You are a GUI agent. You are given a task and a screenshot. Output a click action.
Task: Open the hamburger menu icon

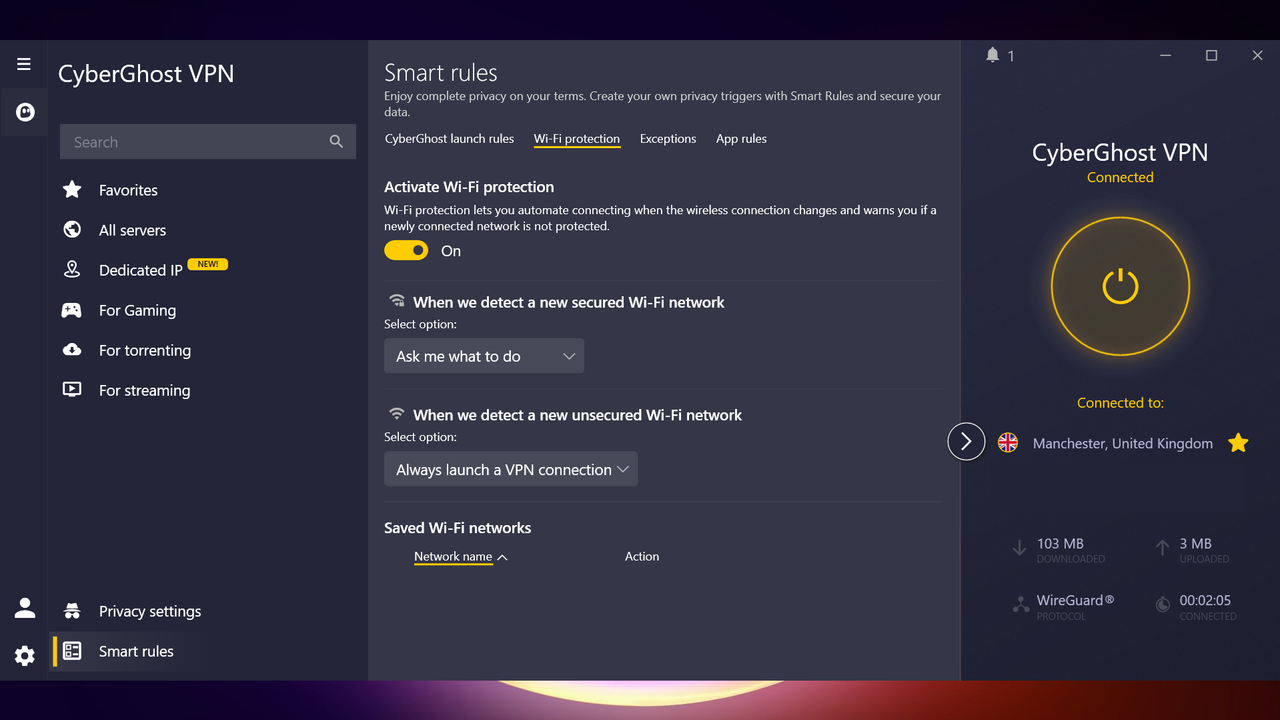(24, 64)
